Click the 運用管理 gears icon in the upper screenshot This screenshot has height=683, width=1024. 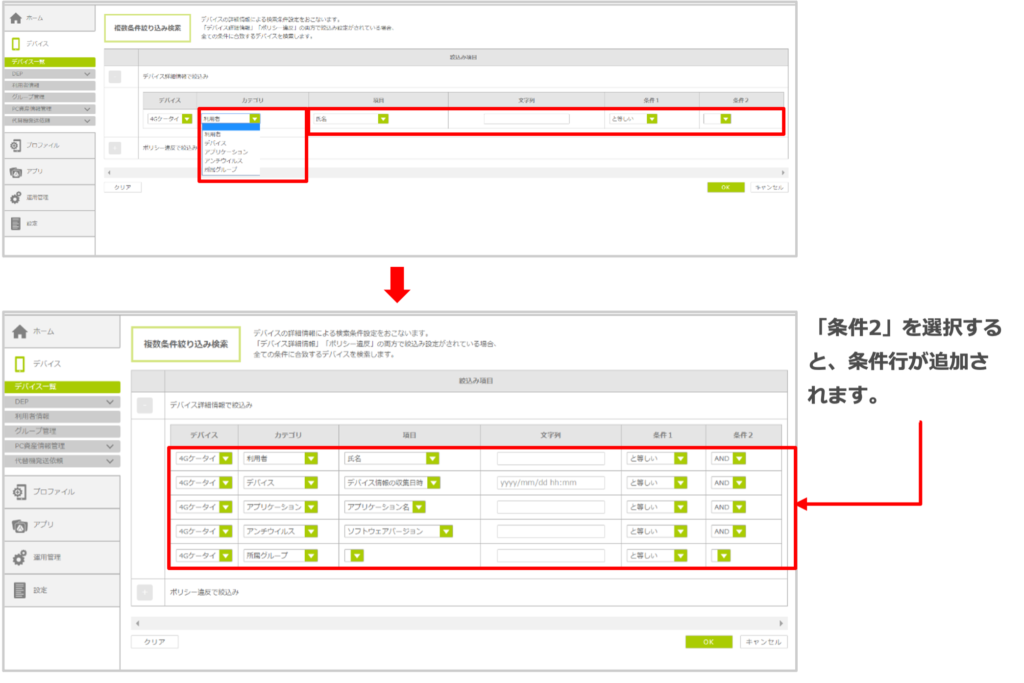[15, 197]
